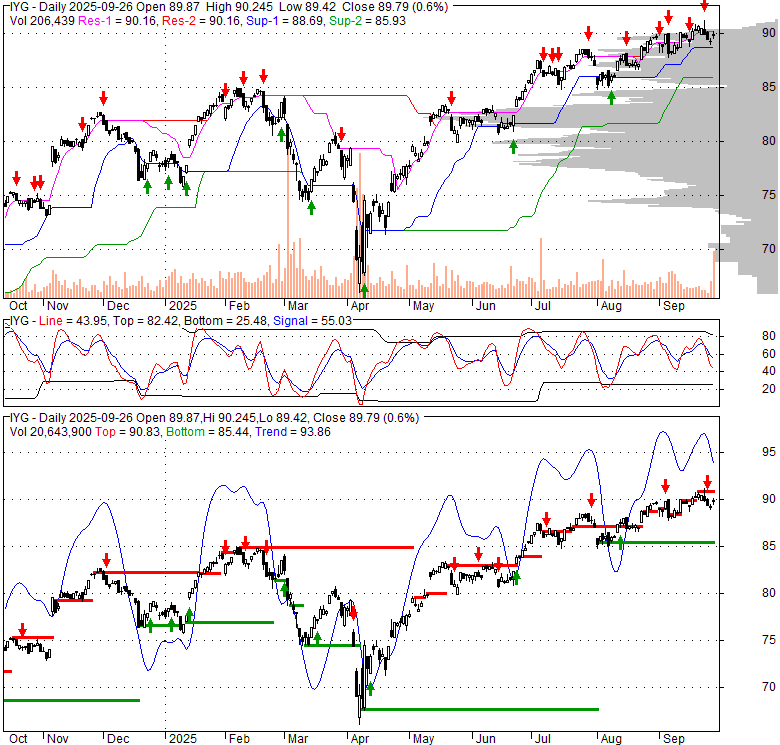780x745 pixels.
Task: Click the 85 price label on top chart
Action: (x=769, y=87)
